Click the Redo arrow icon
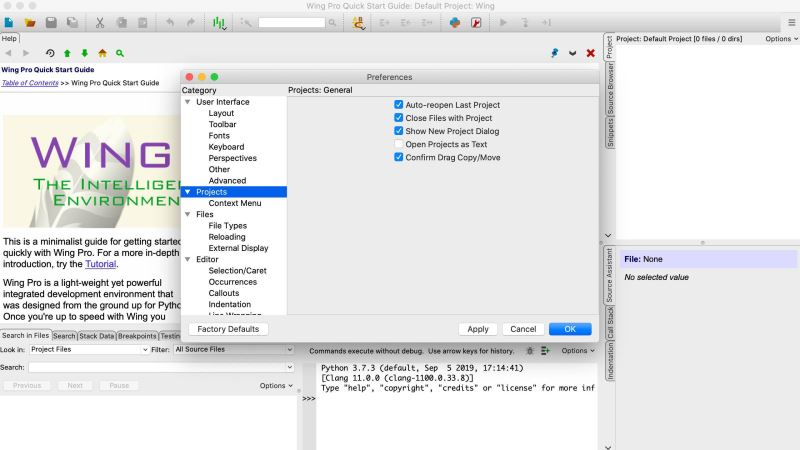Screen dimensions: 800x450 pos(190,22)
